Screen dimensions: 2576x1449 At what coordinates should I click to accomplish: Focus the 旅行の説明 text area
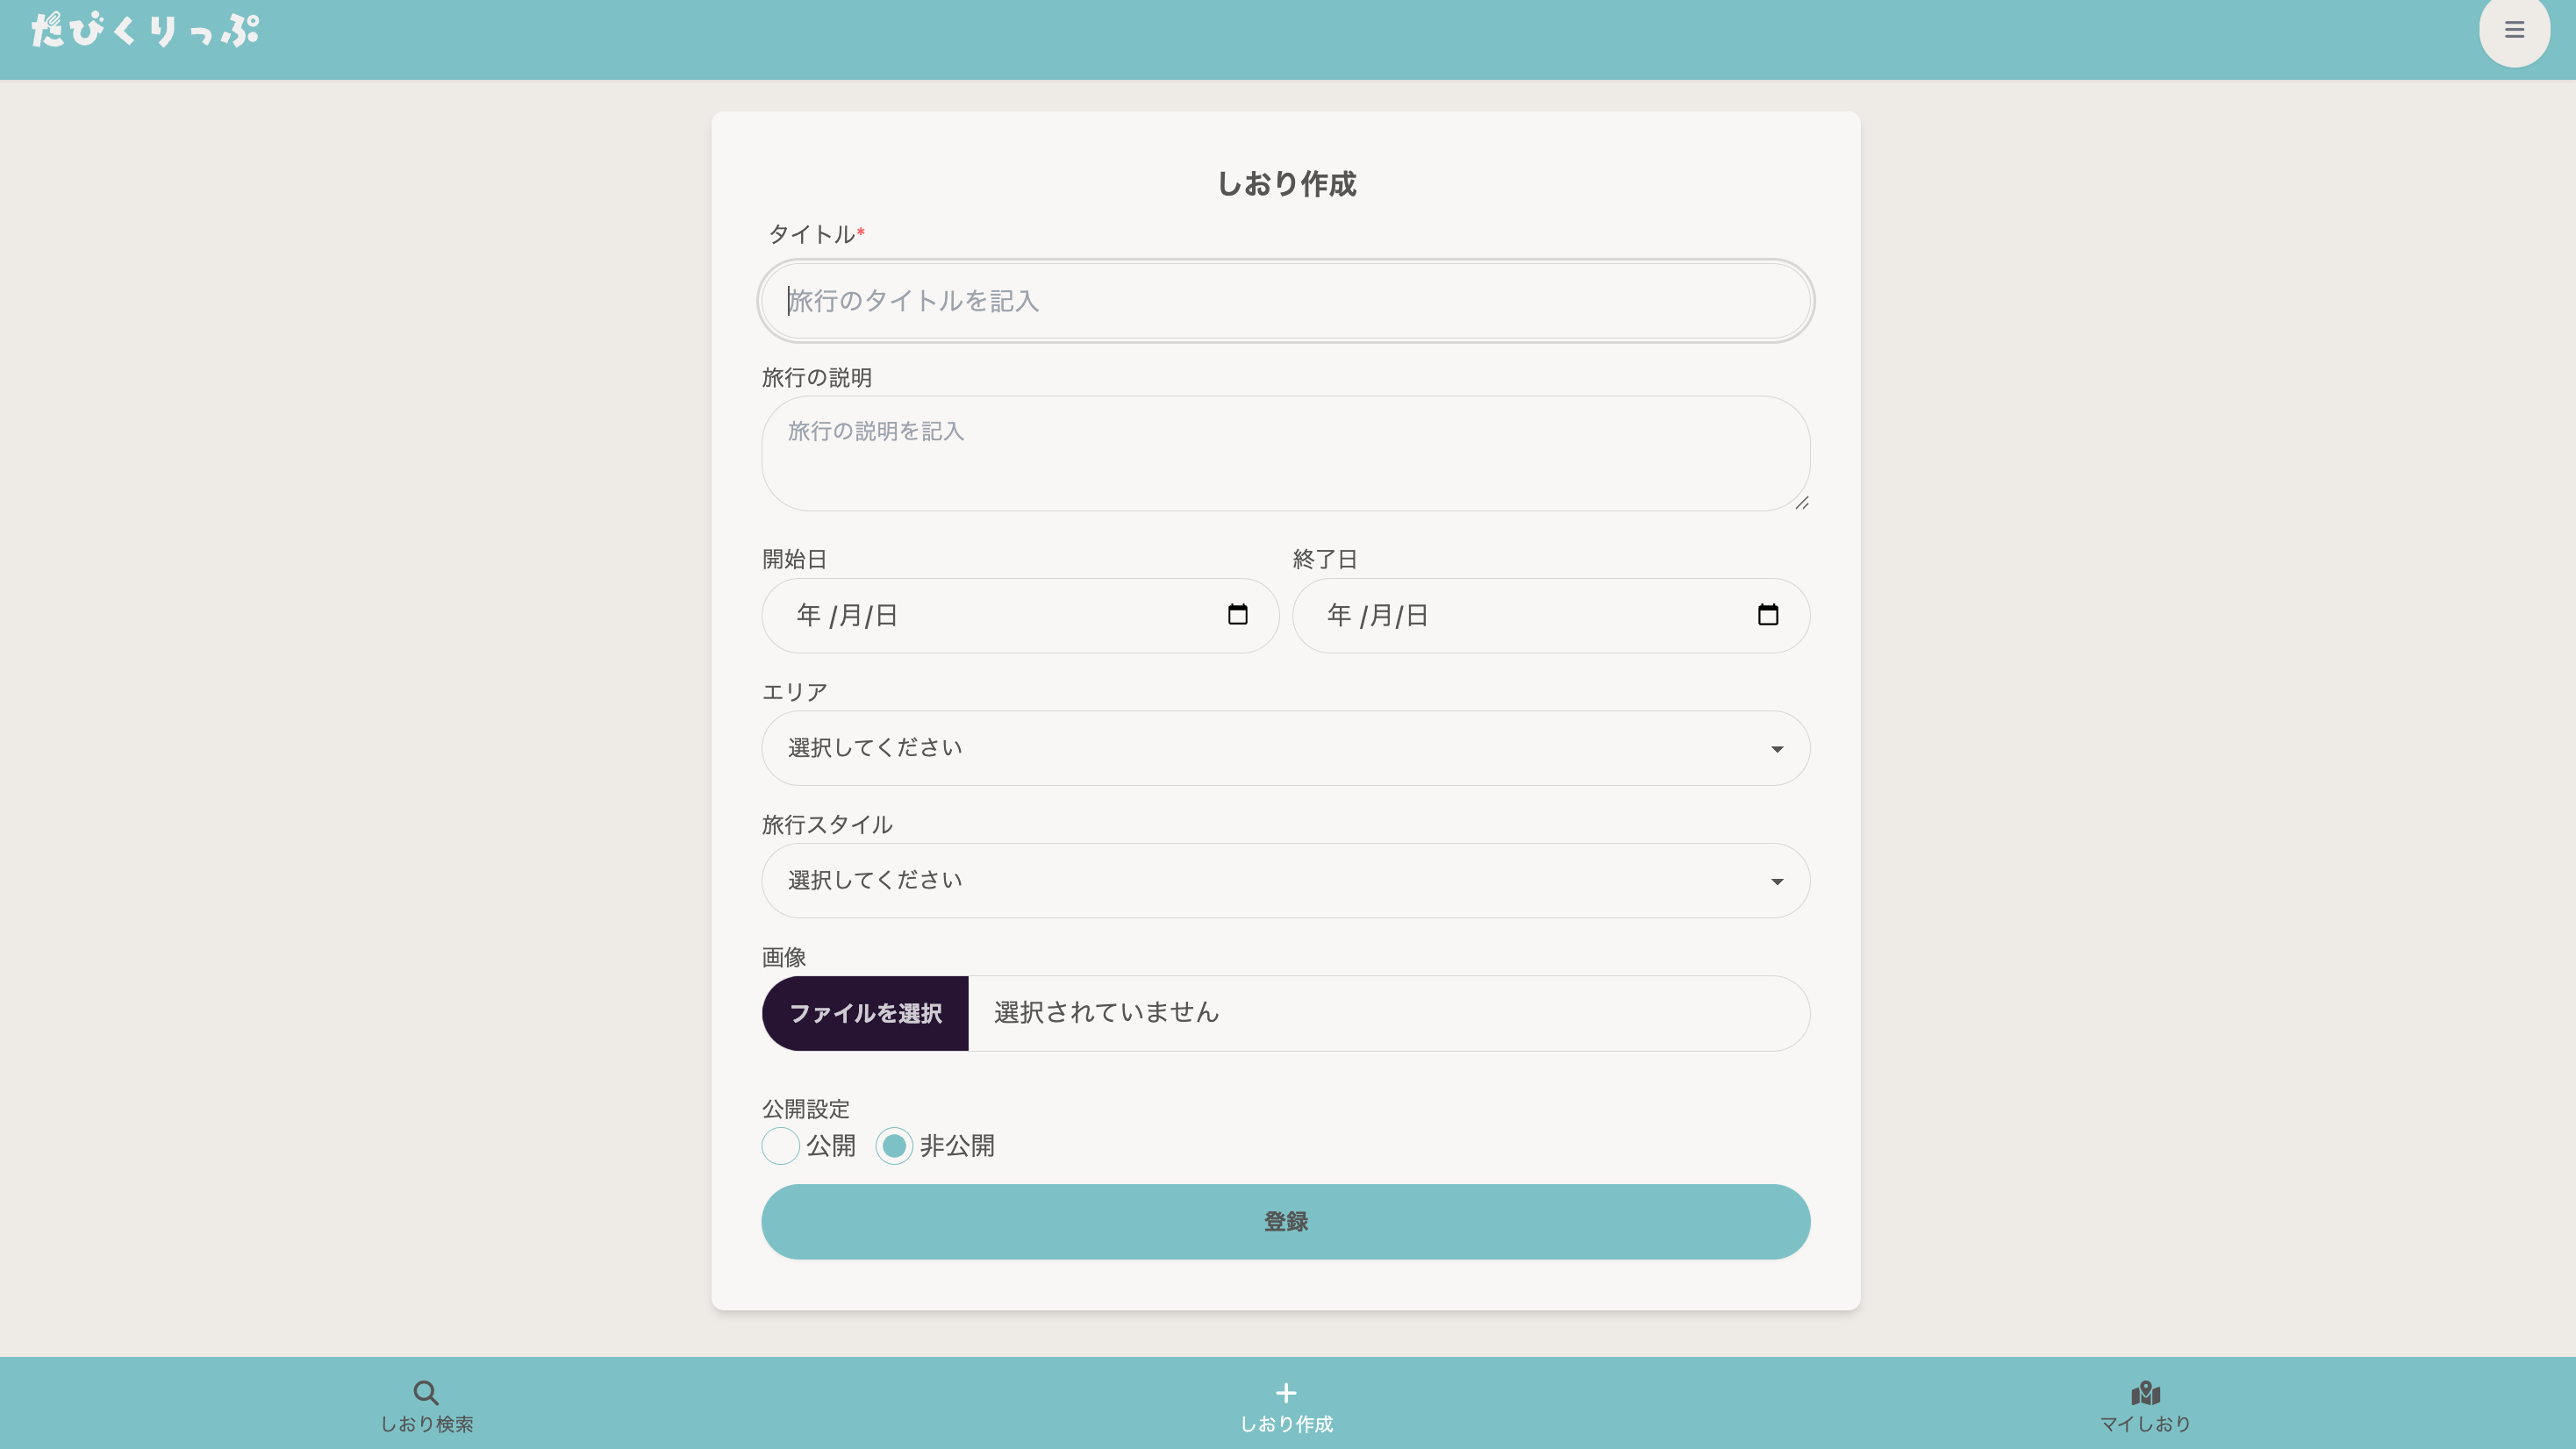1285,453
